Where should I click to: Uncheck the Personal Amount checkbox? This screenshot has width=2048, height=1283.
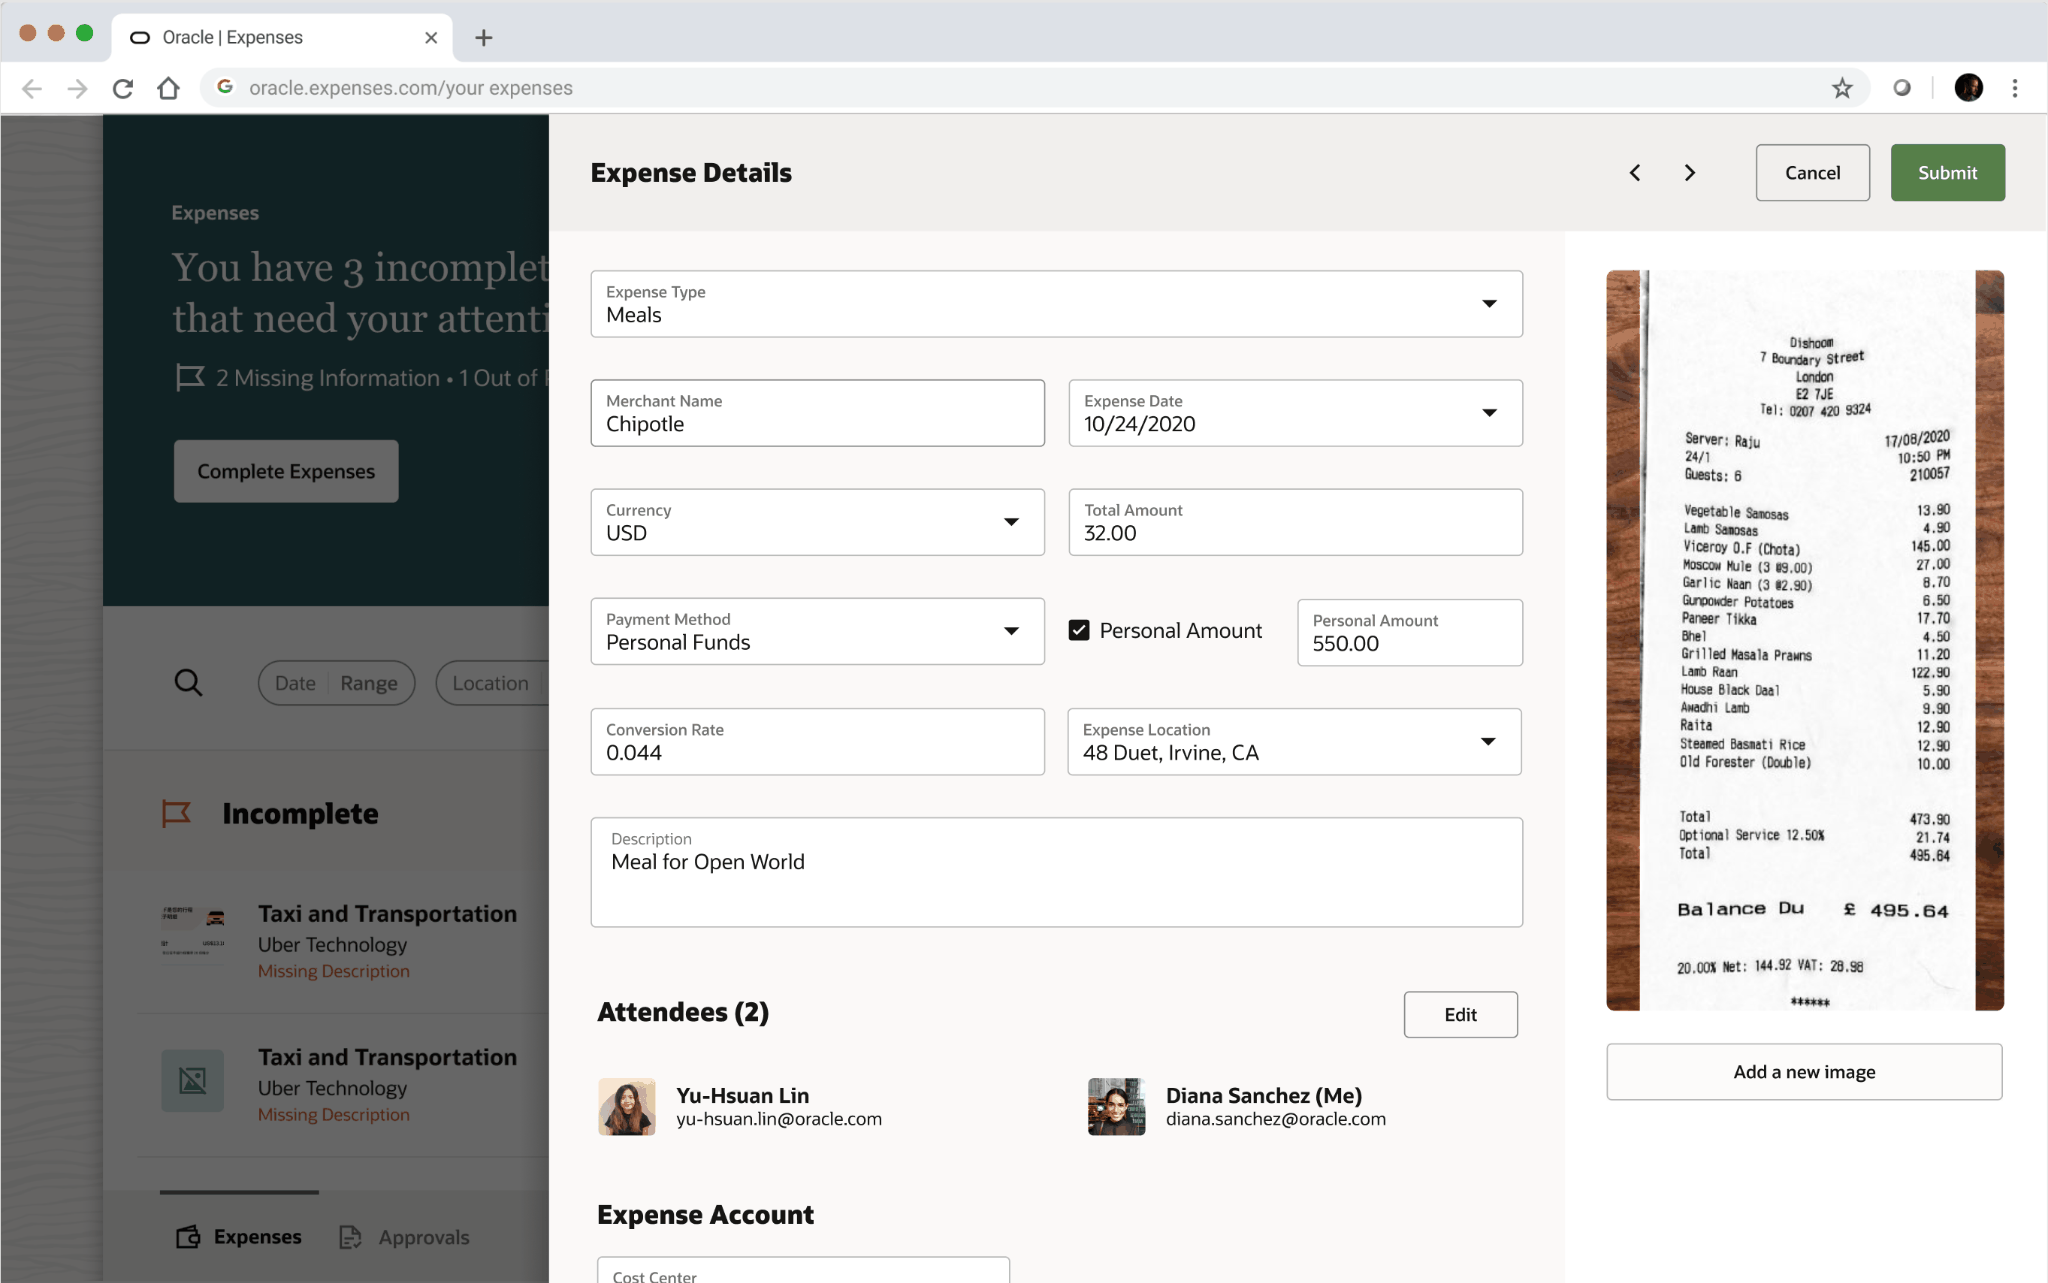[1079, 630]
